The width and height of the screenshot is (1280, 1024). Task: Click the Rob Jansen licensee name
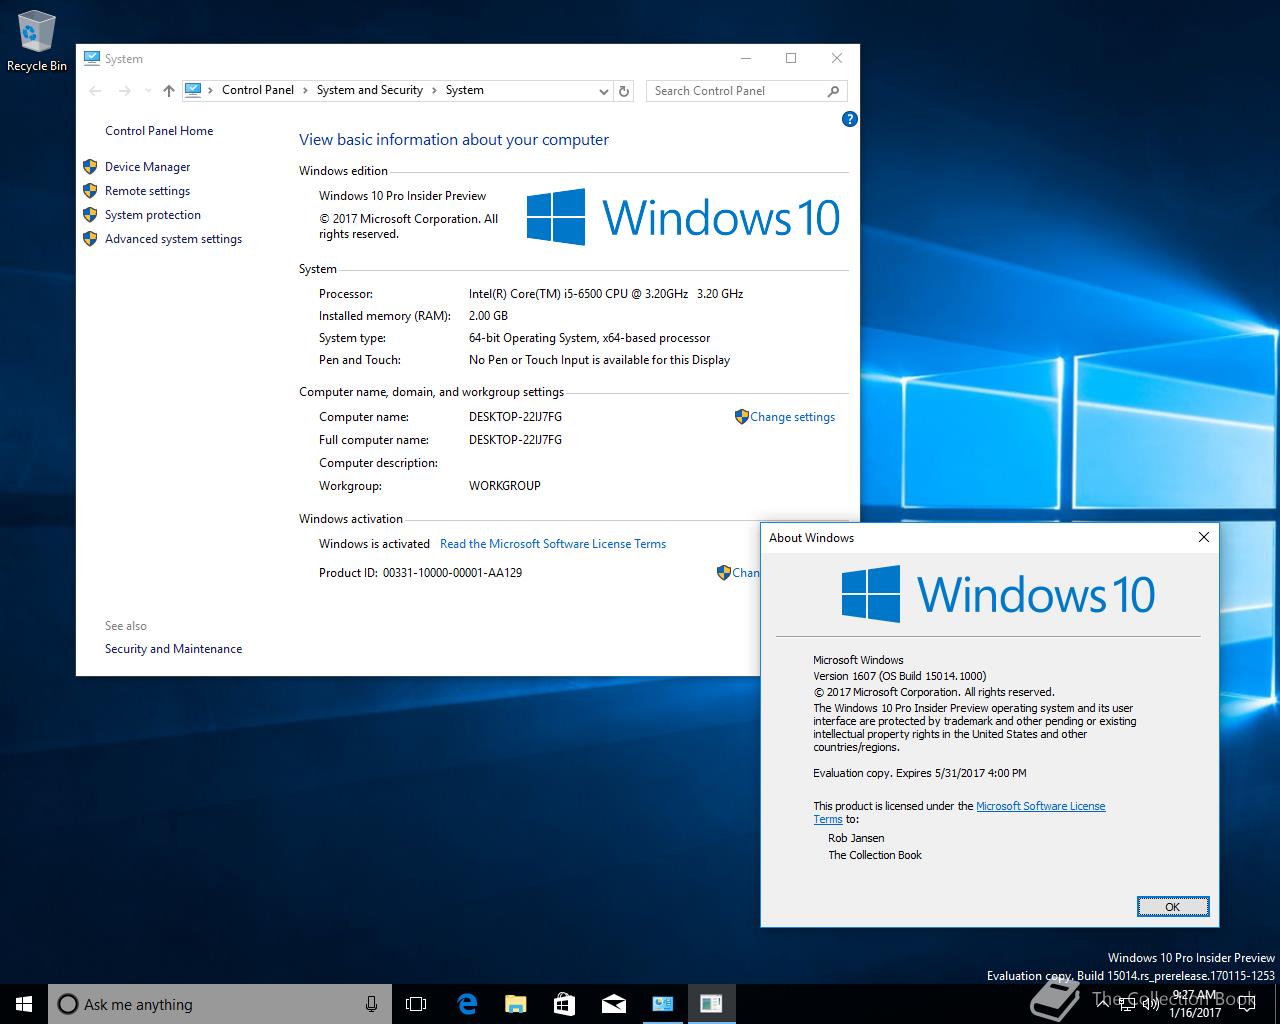856,838
